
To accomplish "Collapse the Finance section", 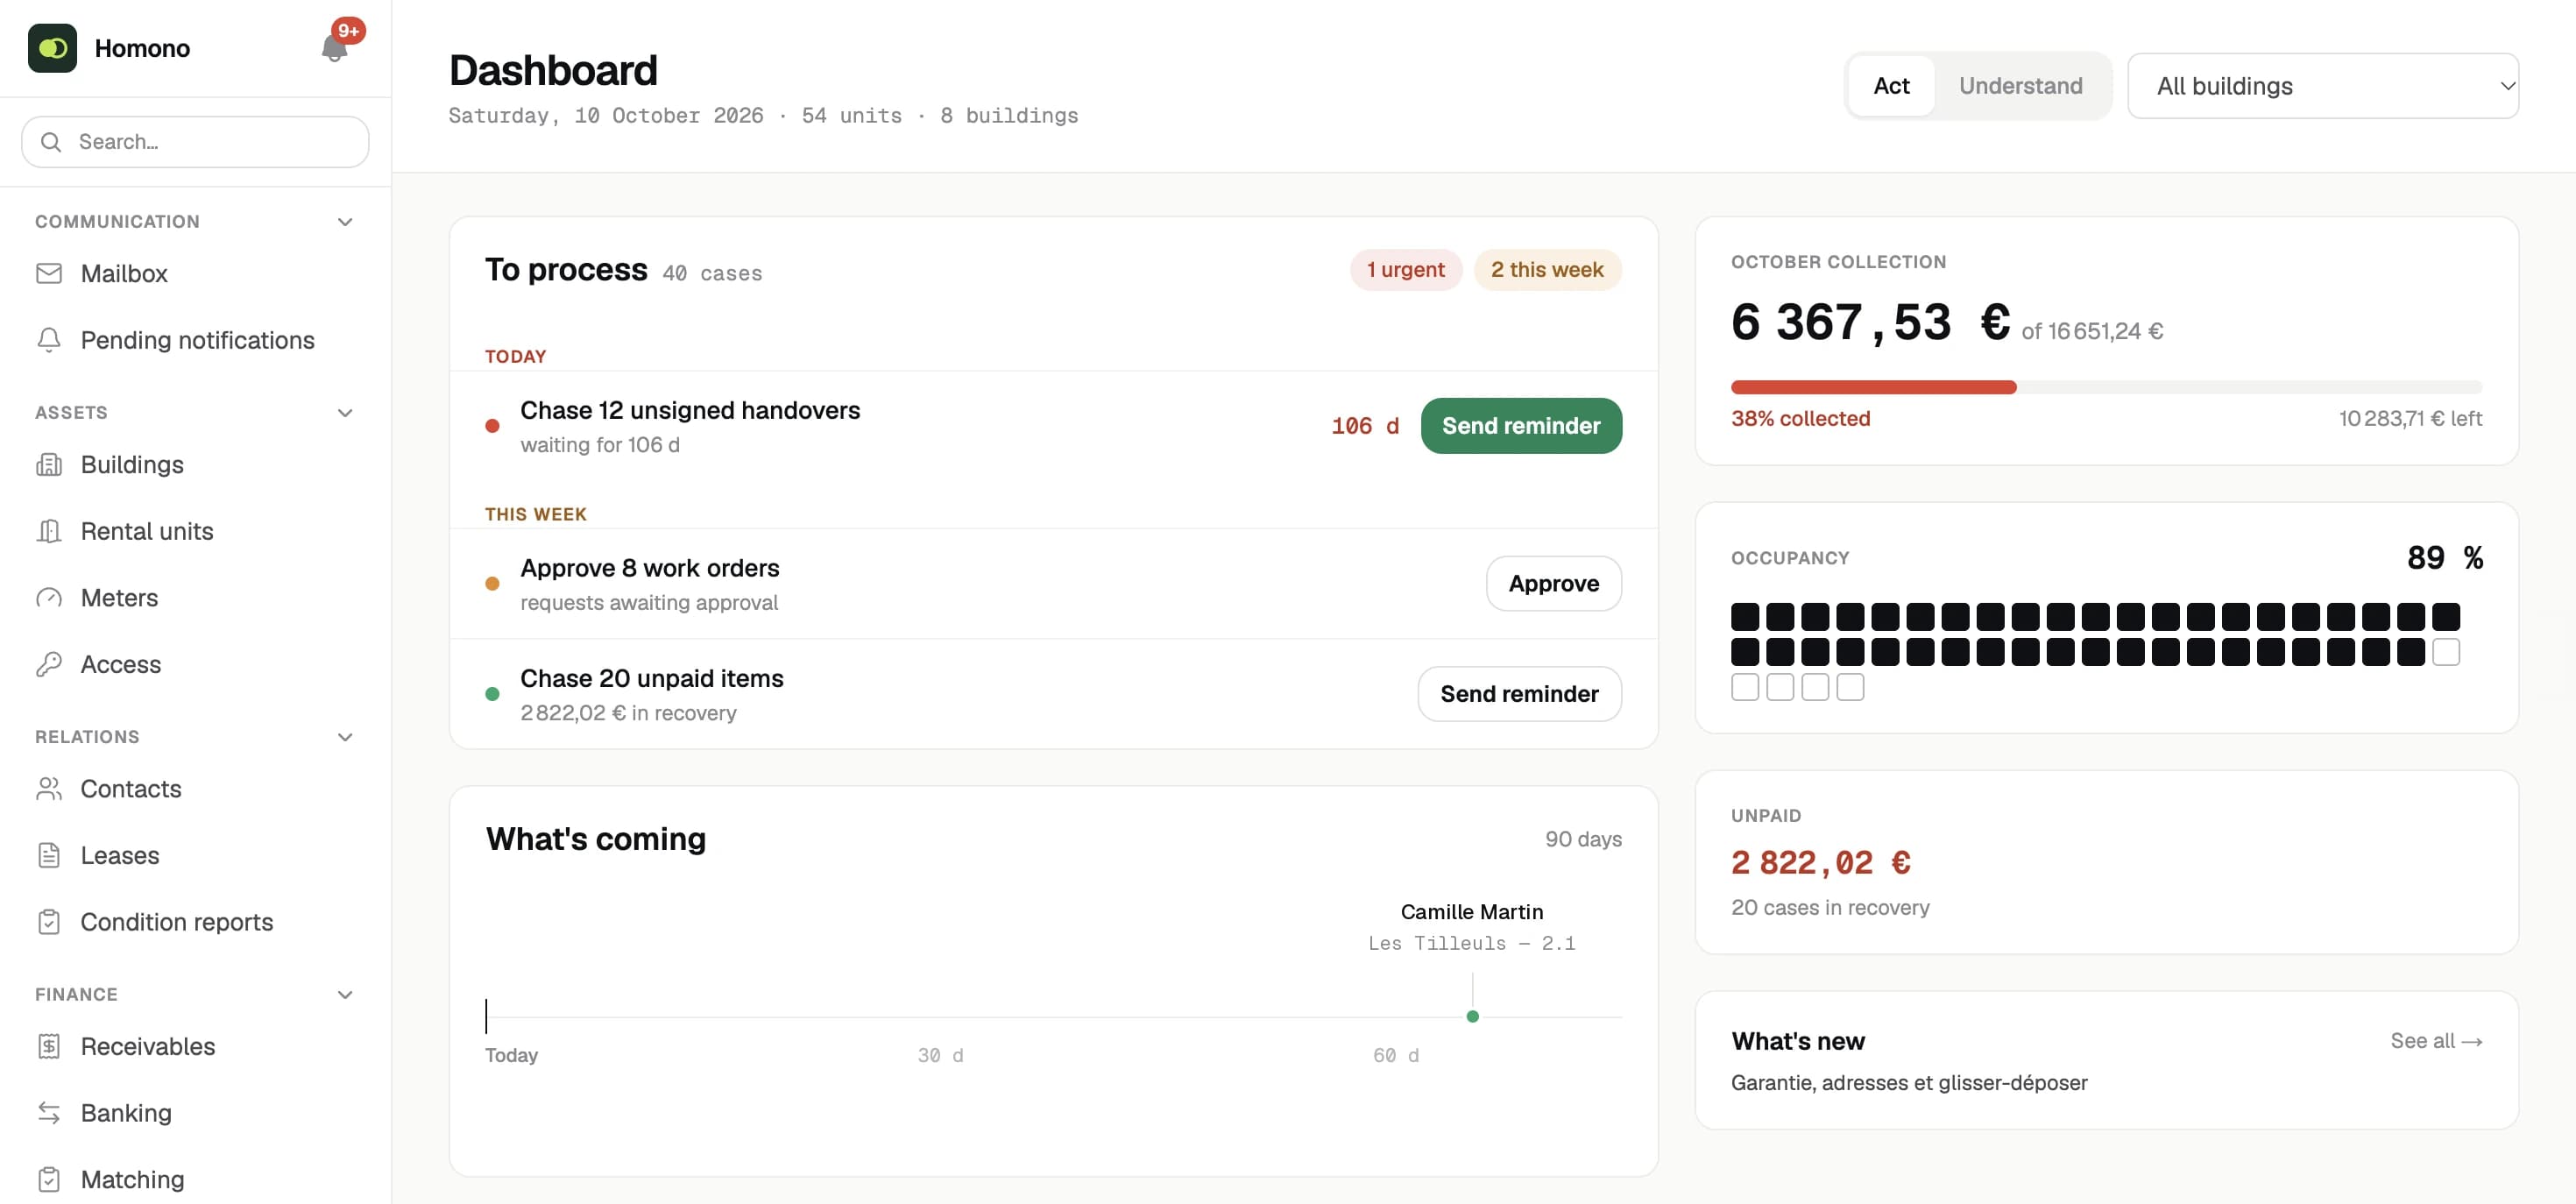I will coord(345,995).
